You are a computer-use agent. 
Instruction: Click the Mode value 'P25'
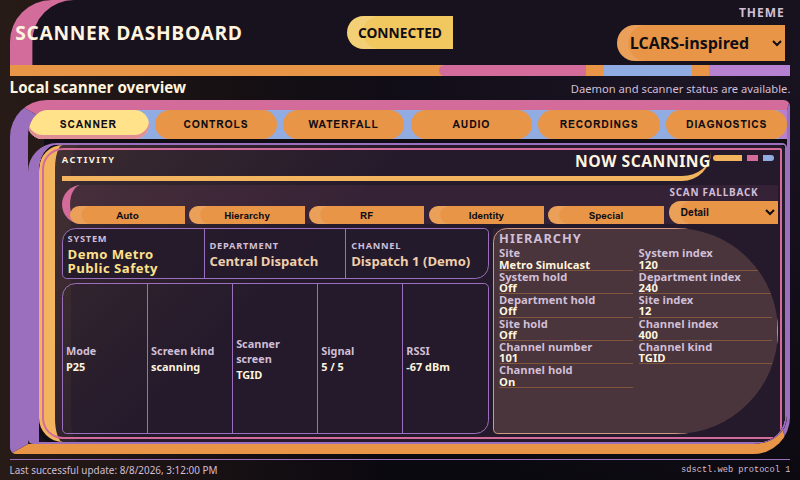click(x=76, y=367)
